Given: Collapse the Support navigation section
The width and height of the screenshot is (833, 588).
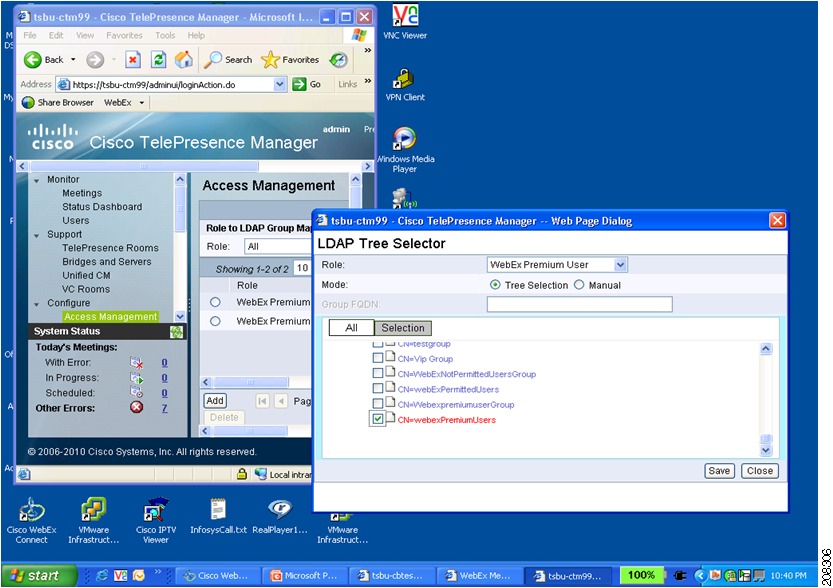Looking at the screenshot, I should (37, 235).
